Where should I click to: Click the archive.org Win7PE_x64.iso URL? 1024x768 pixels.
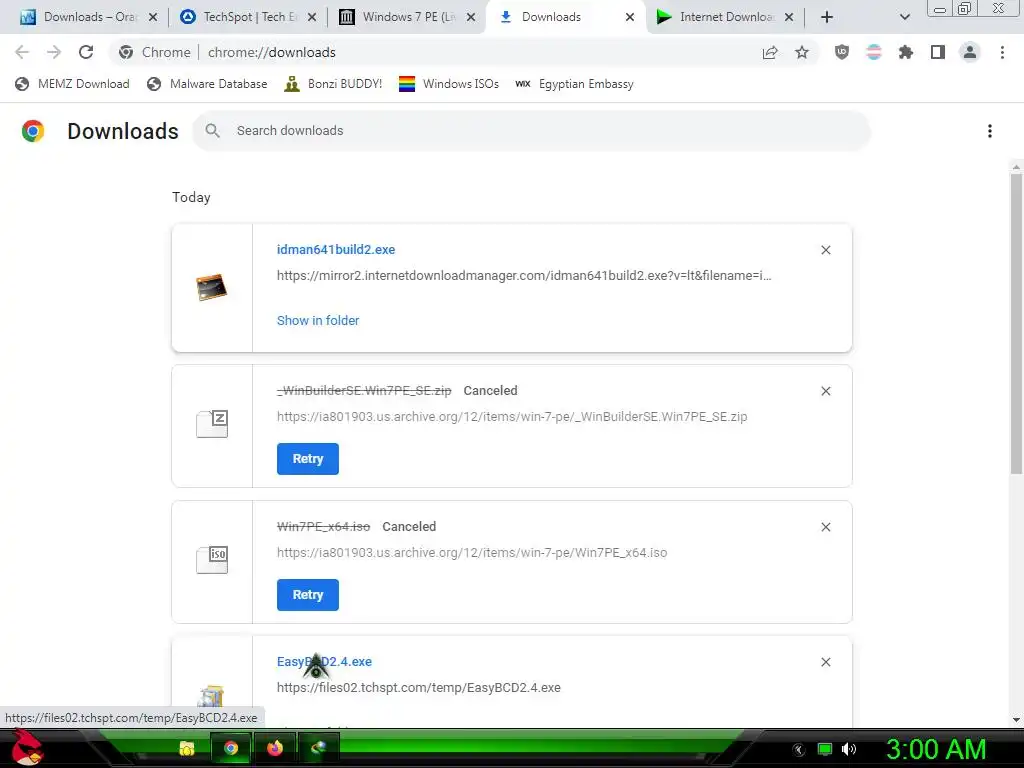pyautogui.click(x=472, y=552)
